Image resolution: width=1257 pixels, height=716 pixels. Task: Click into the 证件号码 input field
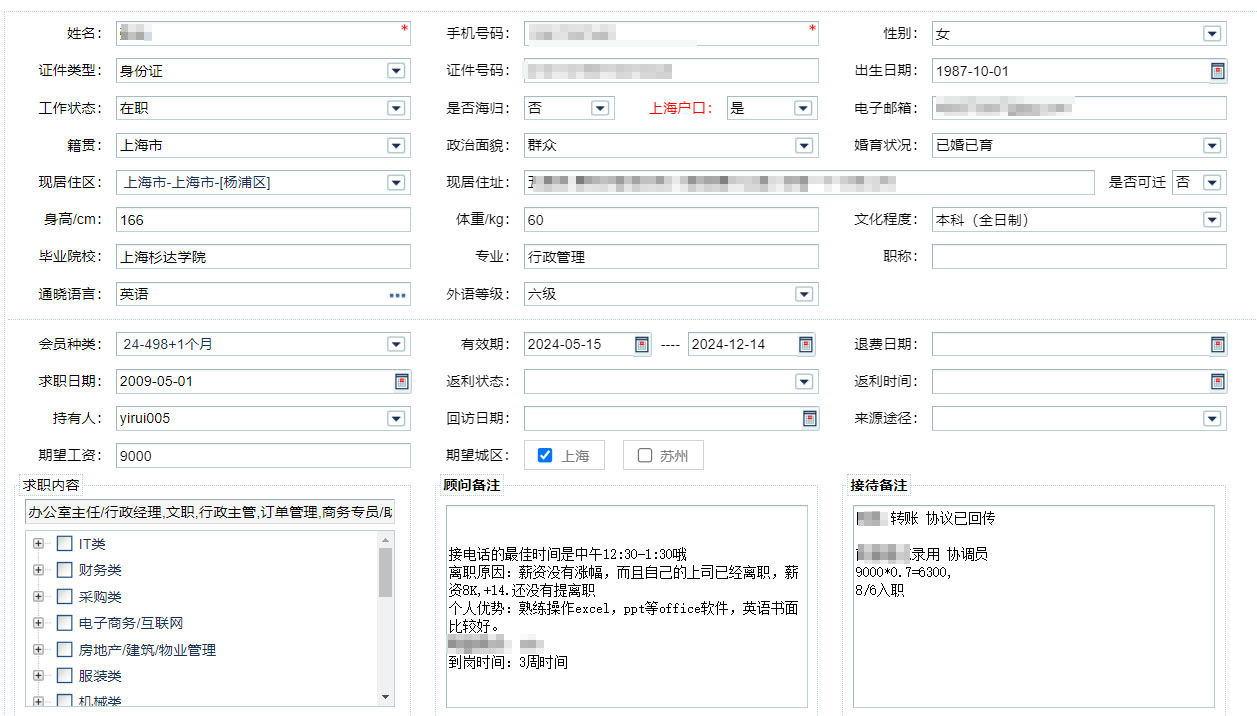tap(671, 71)
